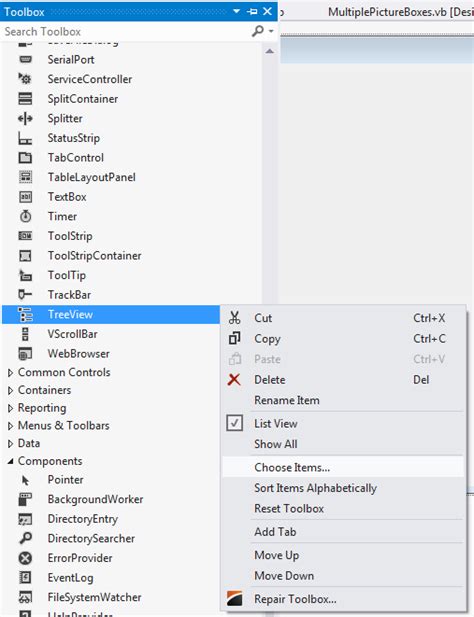The height and width of the screenshot is (617, 474).
Task: Select the WebBrowser icon
Action: point(25,353)
